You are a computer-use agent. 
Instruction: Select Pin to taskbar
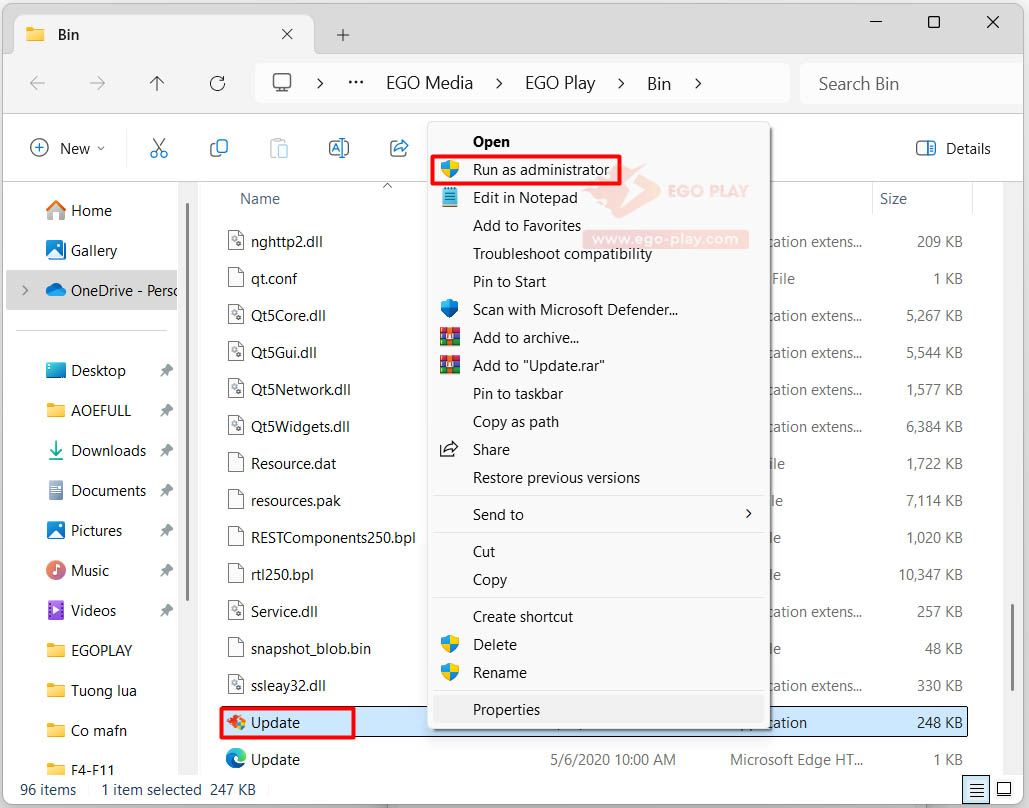pos(598,394)
